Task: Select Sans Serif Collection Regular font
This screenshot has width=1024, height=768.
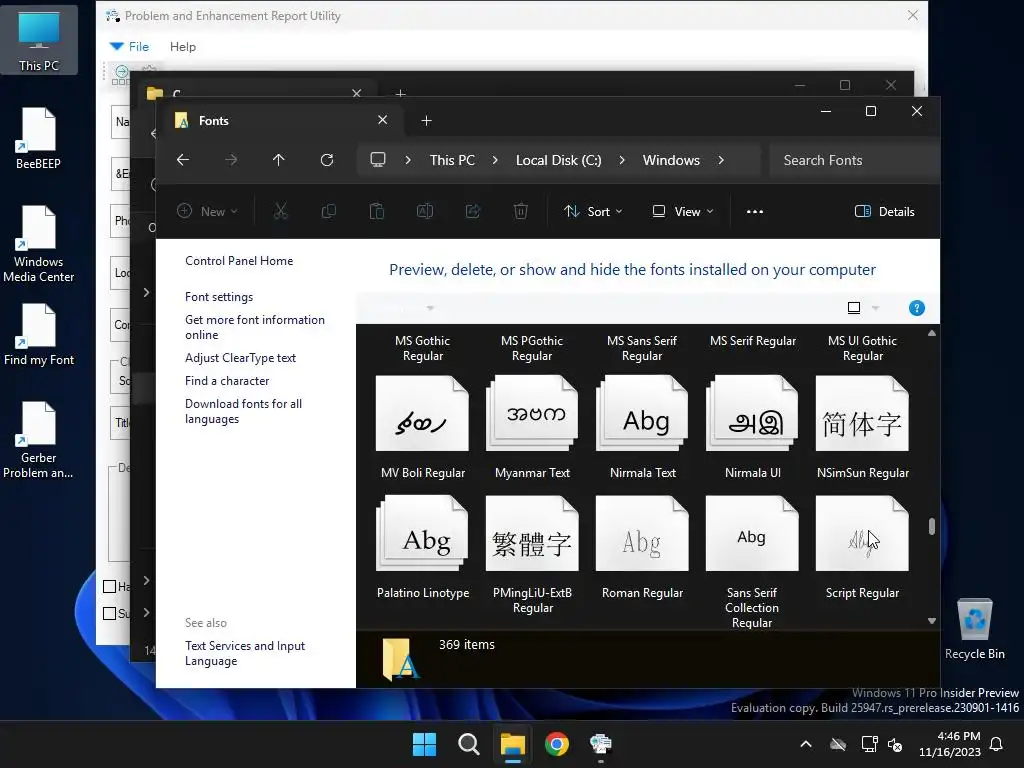Action: click(752, 562)
